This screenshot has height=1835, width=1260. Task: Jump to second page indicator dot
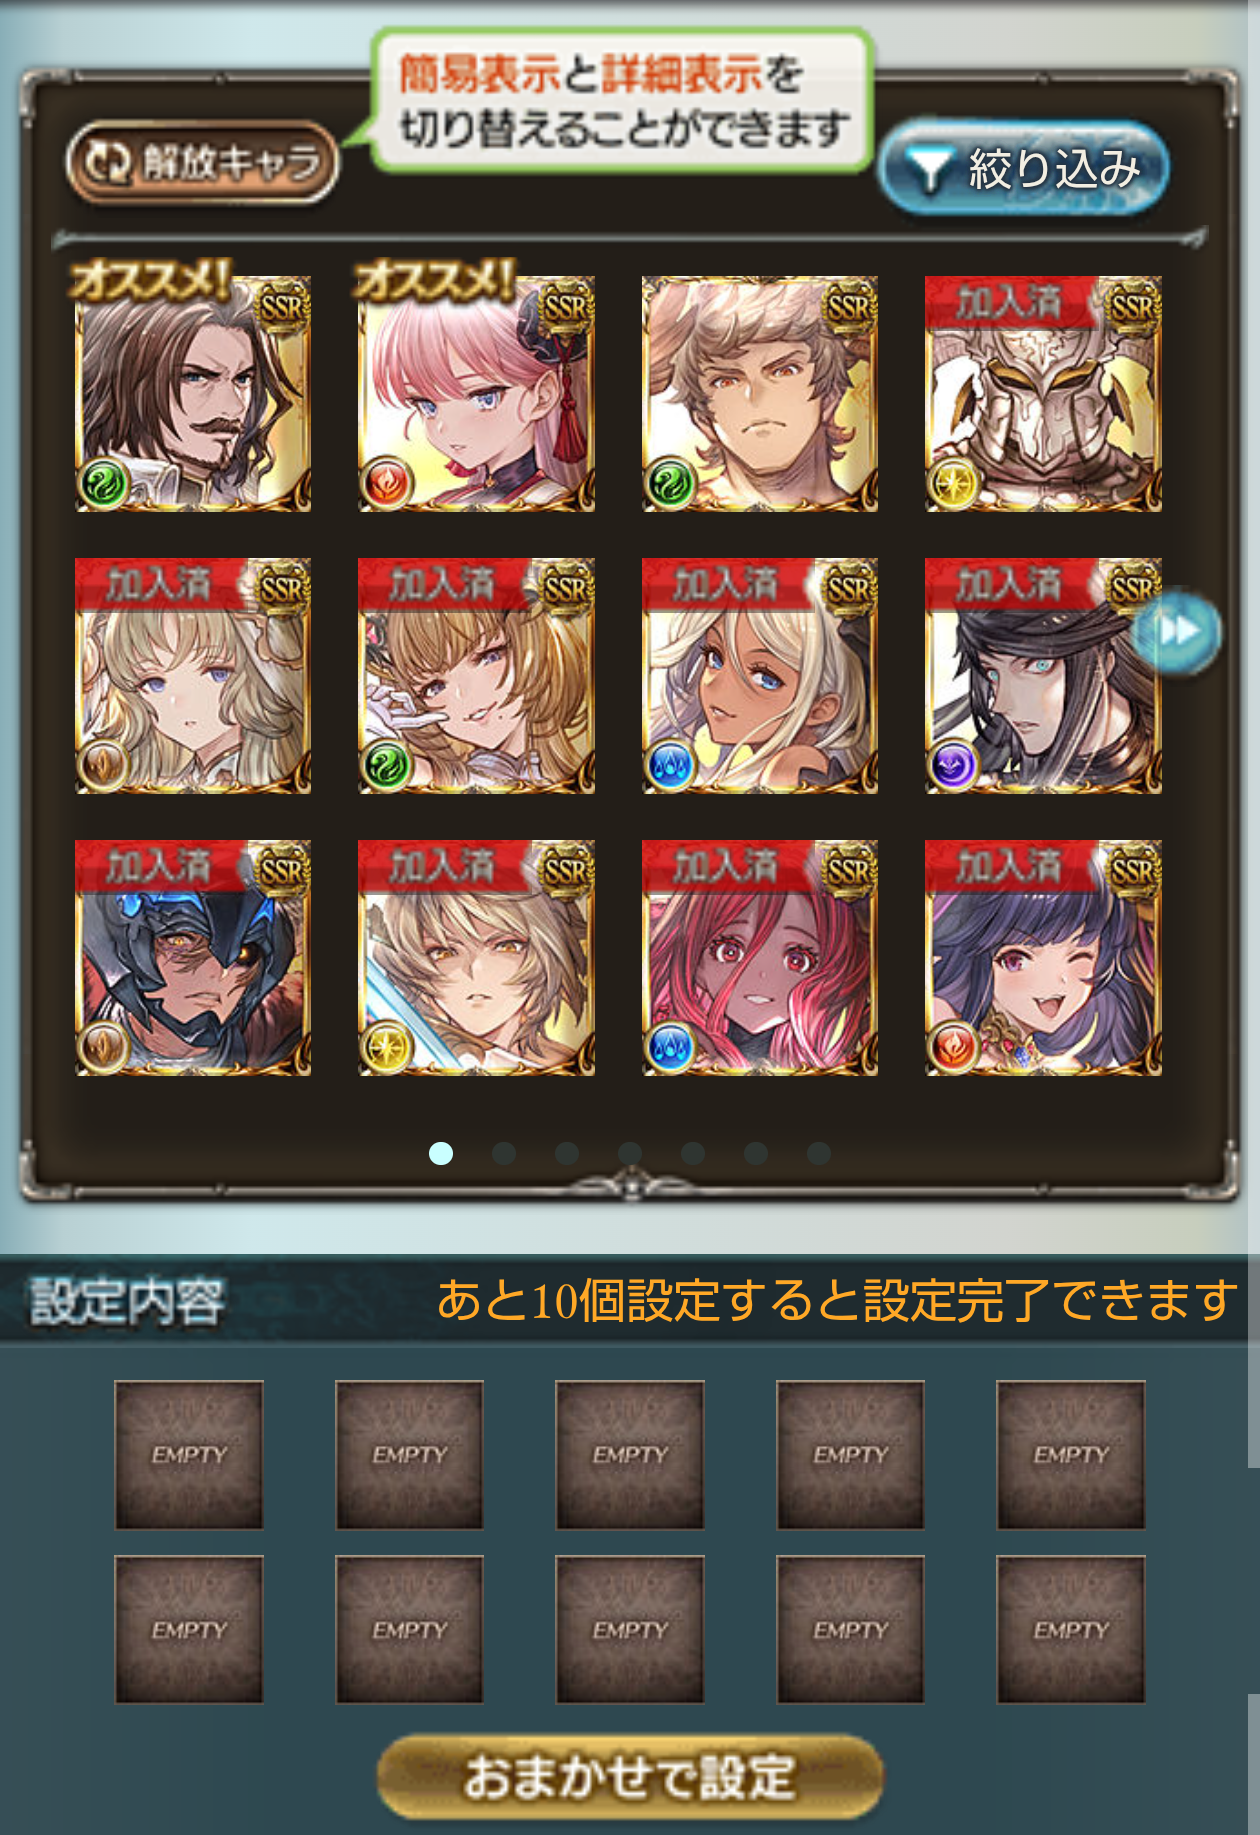(x=504, y=1153)
